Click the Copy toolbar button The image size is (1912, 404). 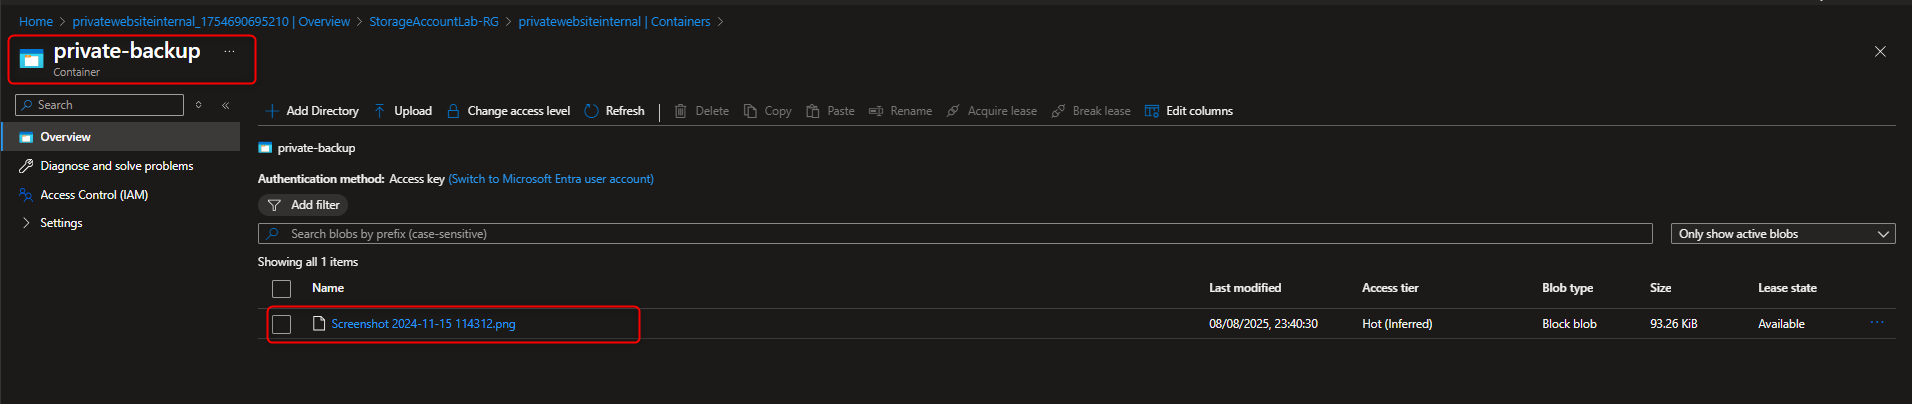[767, 111]
